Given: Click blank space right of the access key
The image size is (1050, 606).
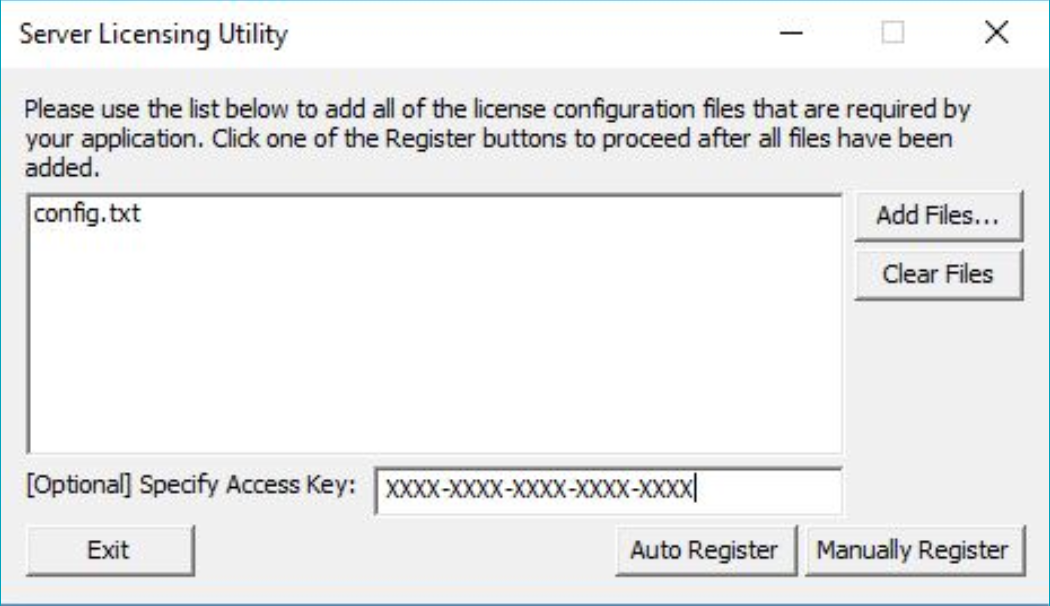Looking at the screenshot, I should tap(770, 491).
